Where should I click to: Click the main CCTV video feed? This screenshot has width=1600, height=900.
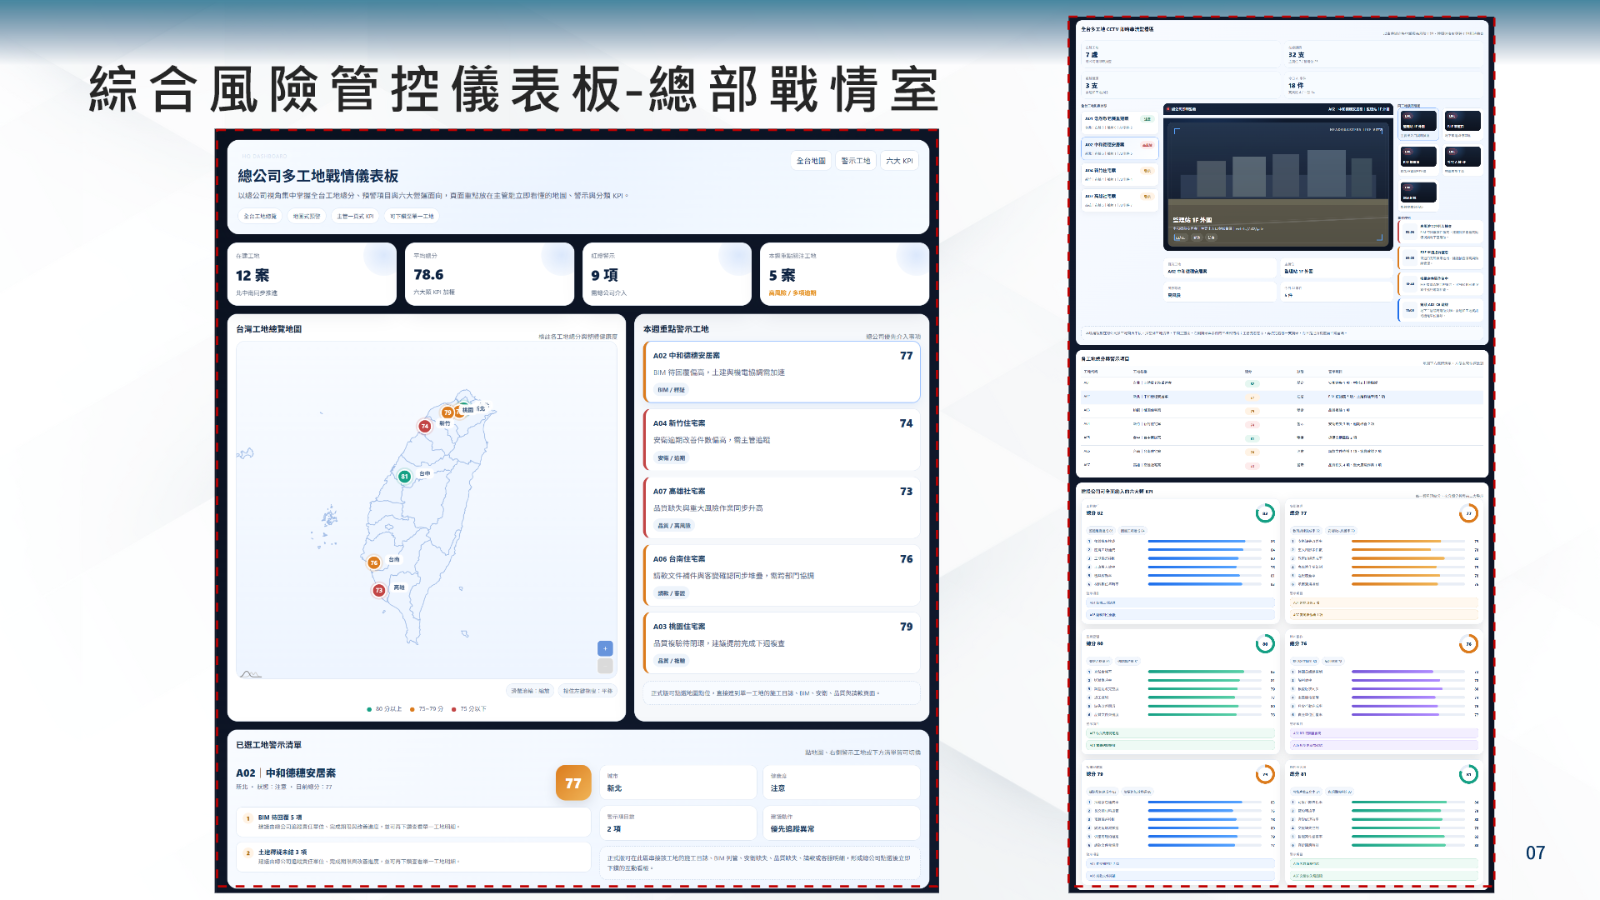pyautogui.click(x=1277, y=182)
